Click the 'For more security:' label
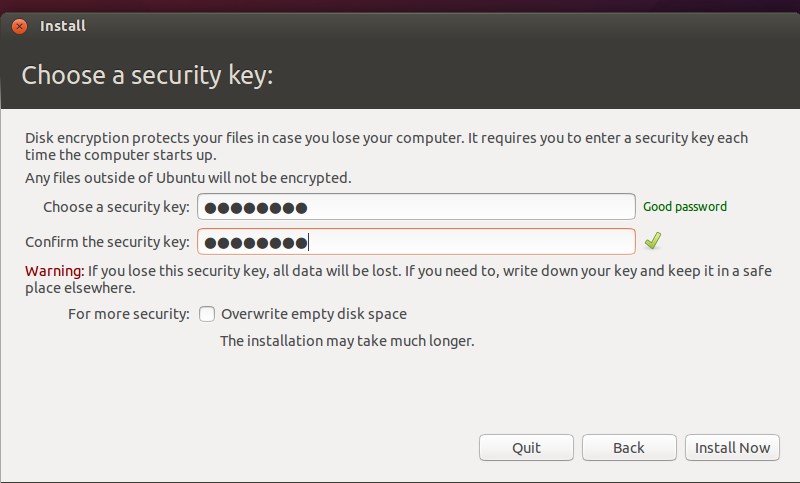This screenshot has height=483, width=800. [x=128, y=314]
